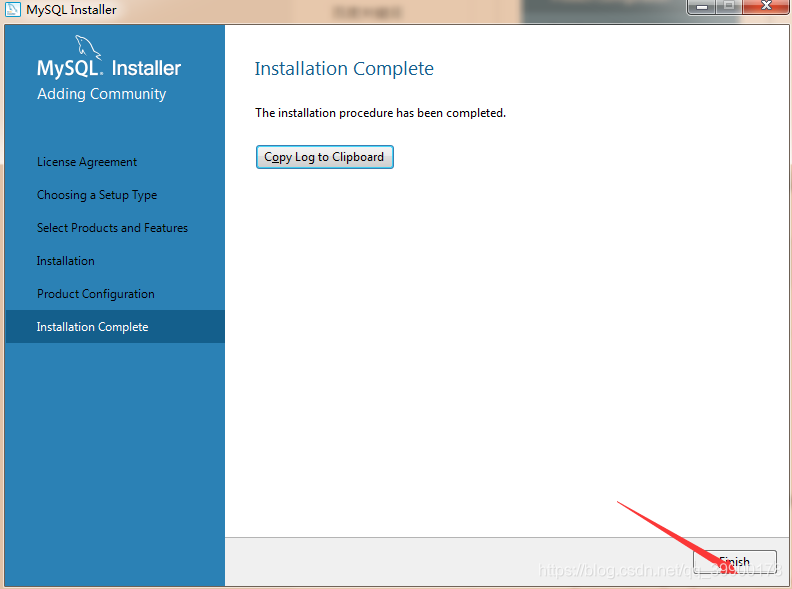Screen dimensions: 792x589
Task: Click the MySQL Installer window title text
Action: tap(71, 10)
